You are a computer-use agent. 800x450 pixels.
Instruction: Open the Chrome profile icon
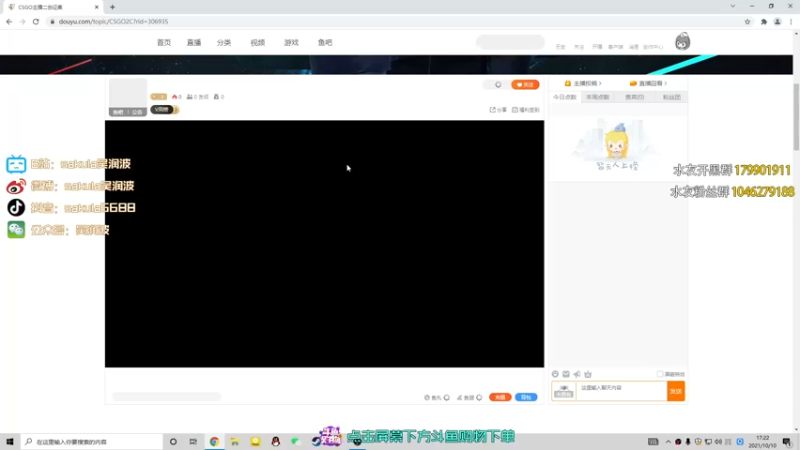pos(778,21)
